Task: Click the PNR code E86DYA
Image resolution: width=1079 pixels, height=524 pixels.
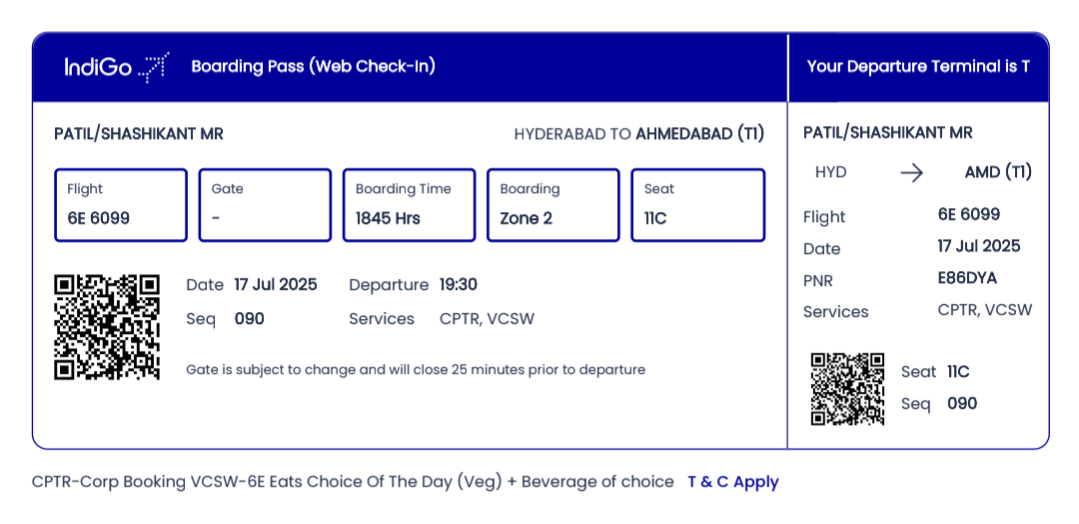Action: [x=967, y=278]
